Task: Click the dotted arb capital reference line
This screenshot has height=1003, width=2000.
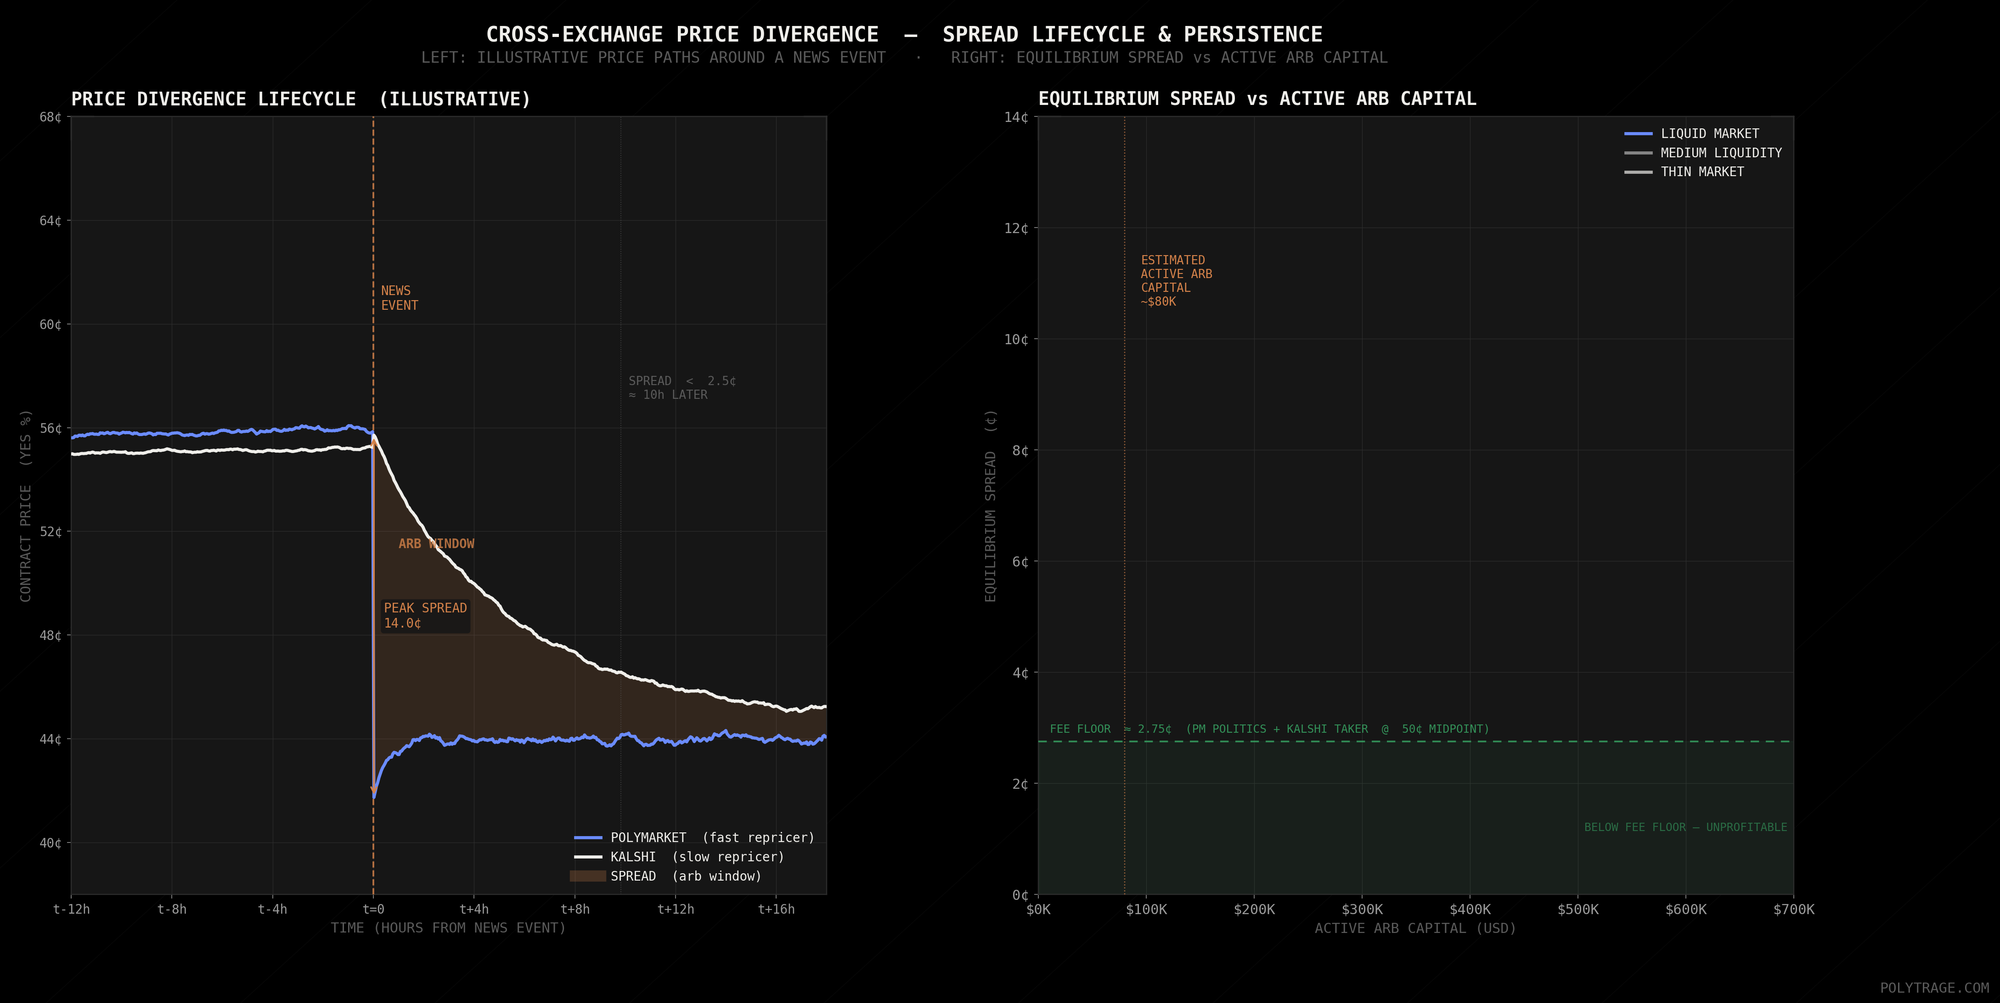Action: (1124, 500)
